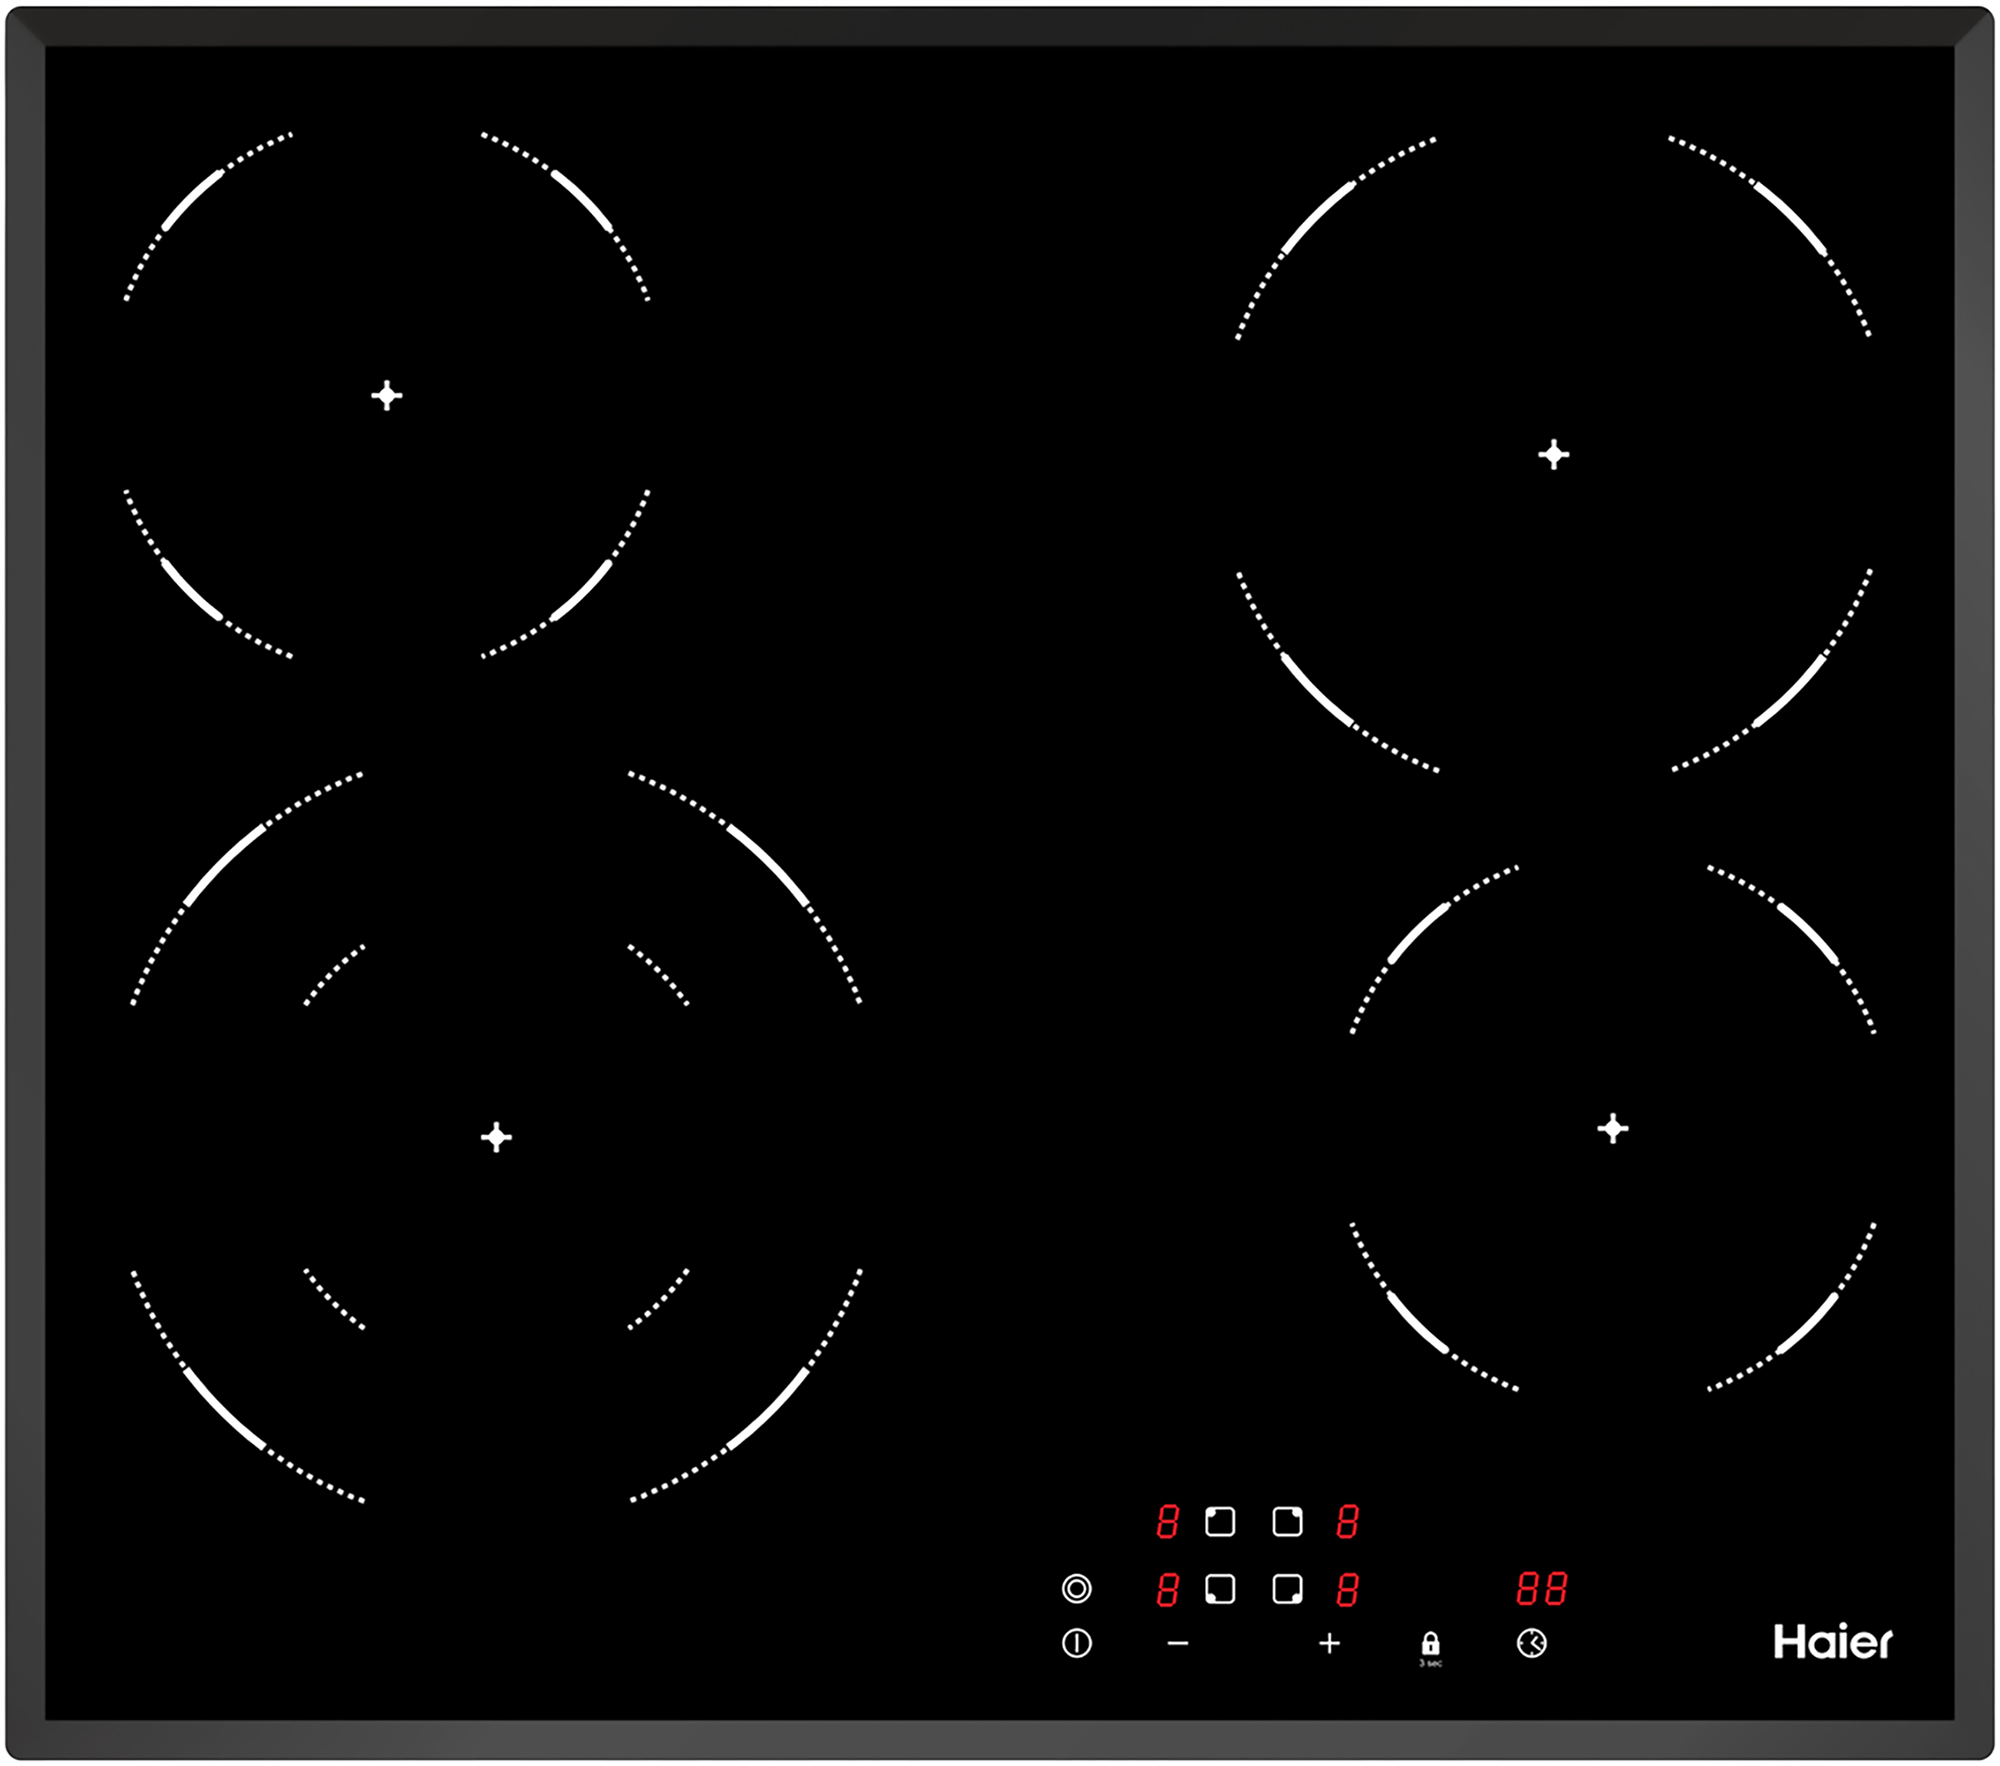This screenshot has height=1766, width=2000.
Task: Tap the dual-ring zone expansion icon
Action: 1076,1588
